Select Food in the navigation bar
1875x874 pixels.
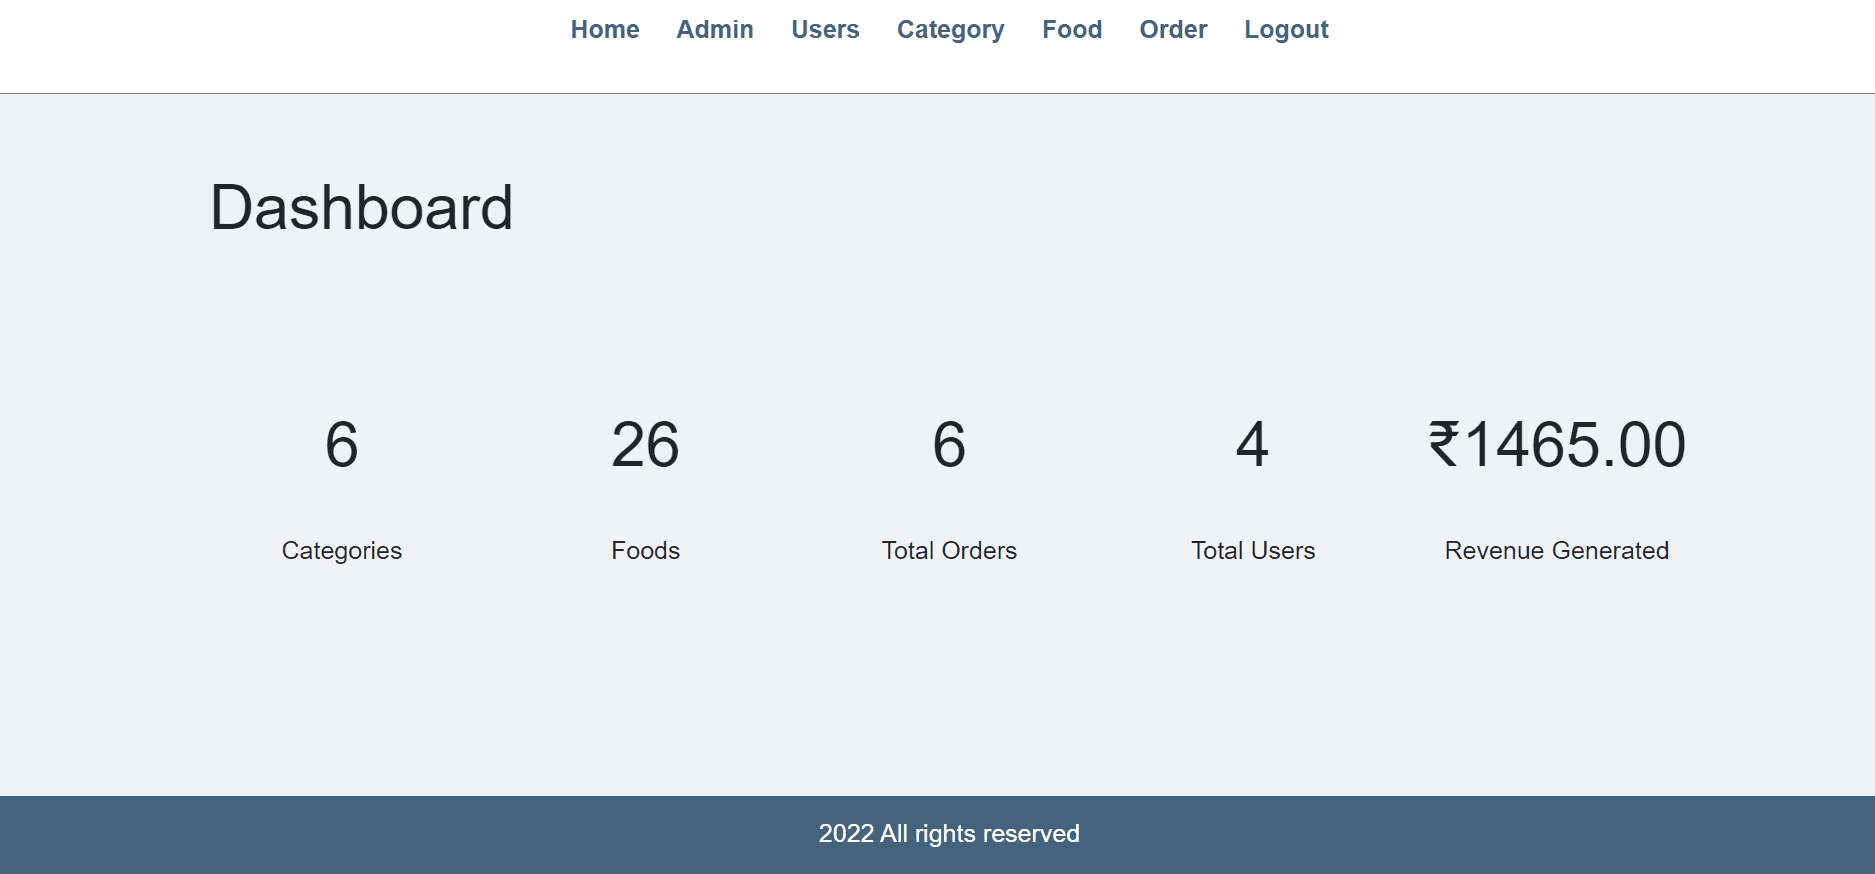click(x=1071, y=30)
